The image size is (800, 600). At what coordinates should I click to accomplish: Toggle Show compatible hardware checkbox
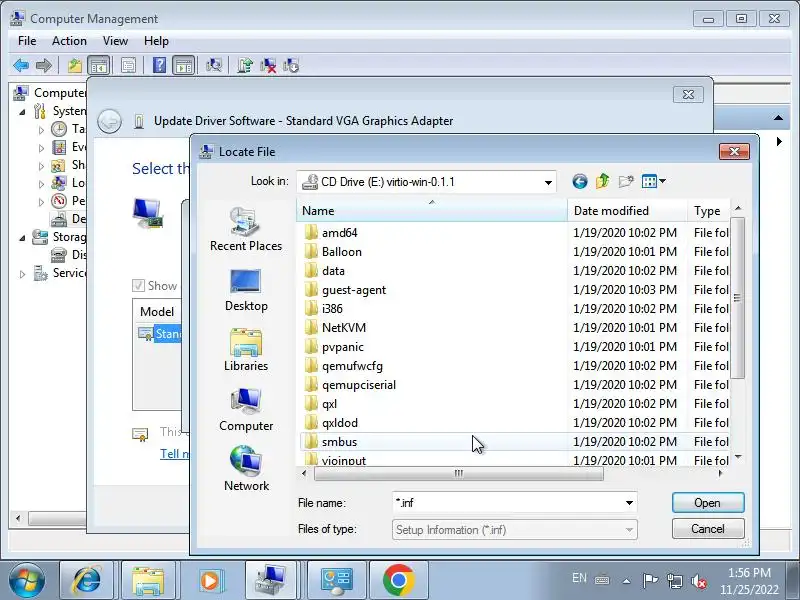point(138,285)
